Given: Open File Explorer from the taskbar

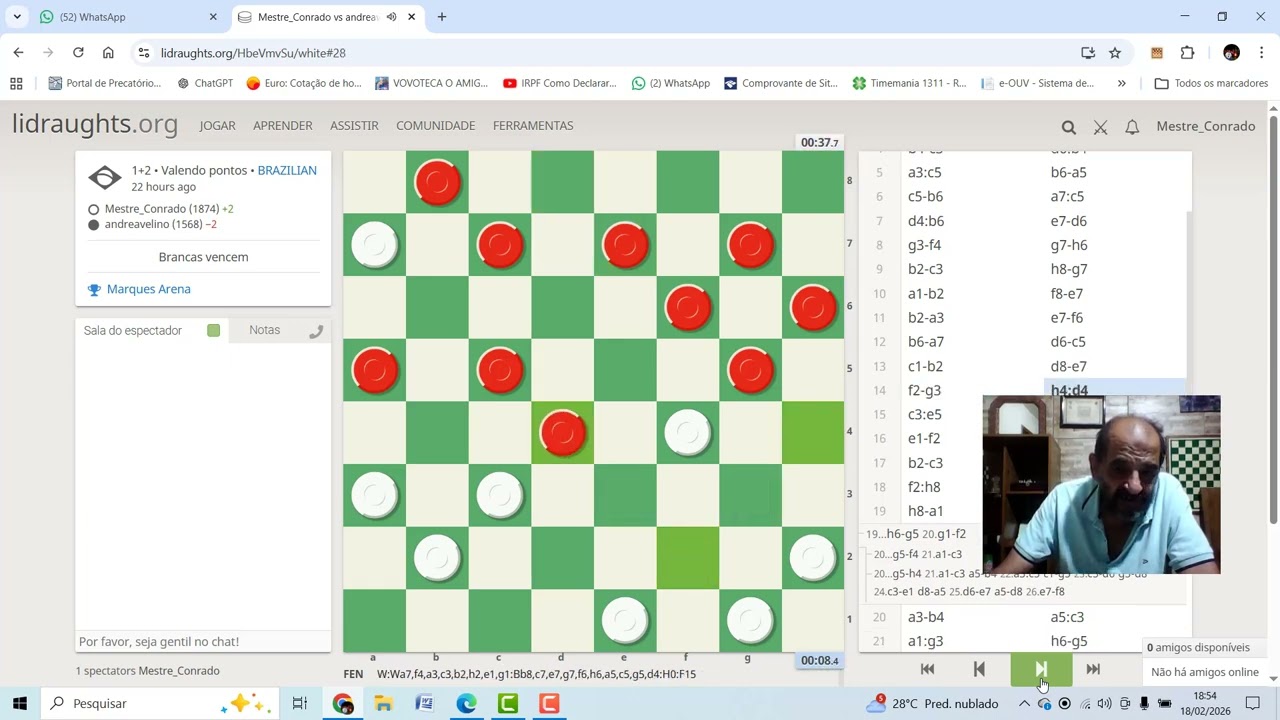Looking at the screenshot, I should click(383, 704).
